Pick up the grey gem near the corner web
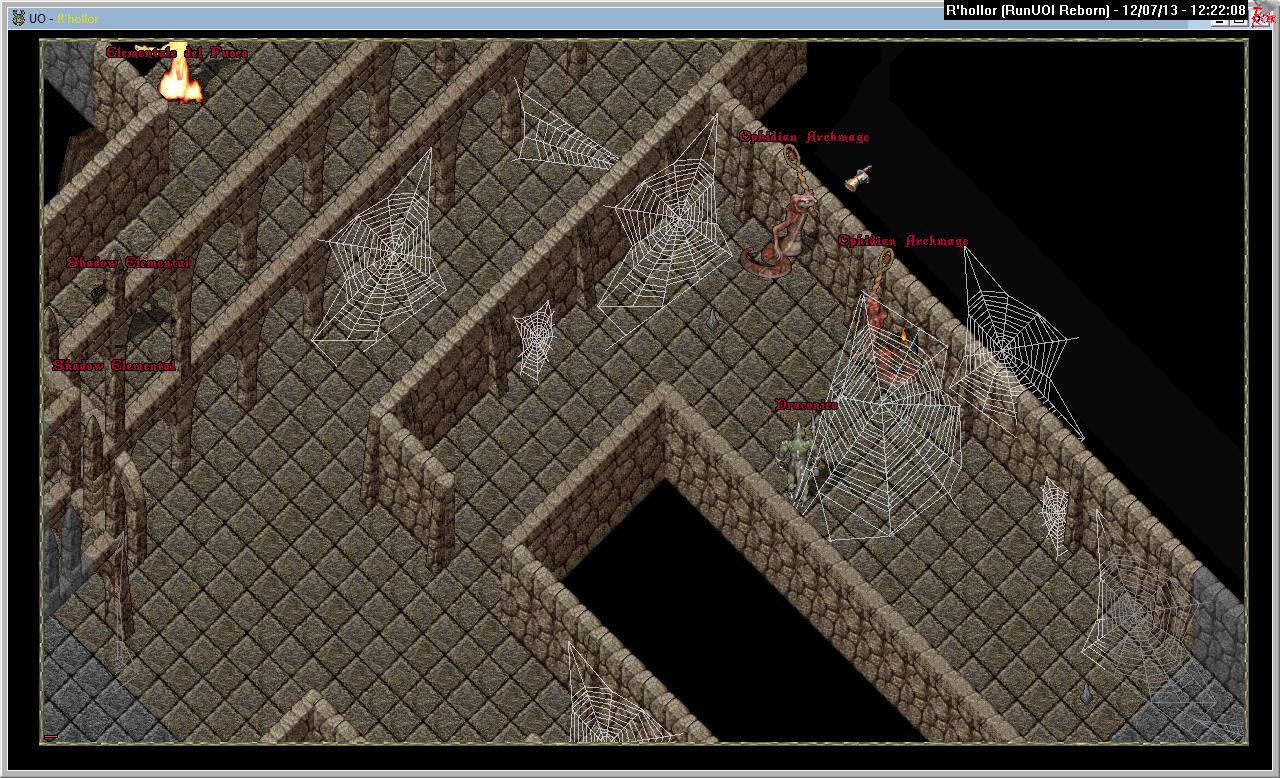 click(x=1087, y=693)
